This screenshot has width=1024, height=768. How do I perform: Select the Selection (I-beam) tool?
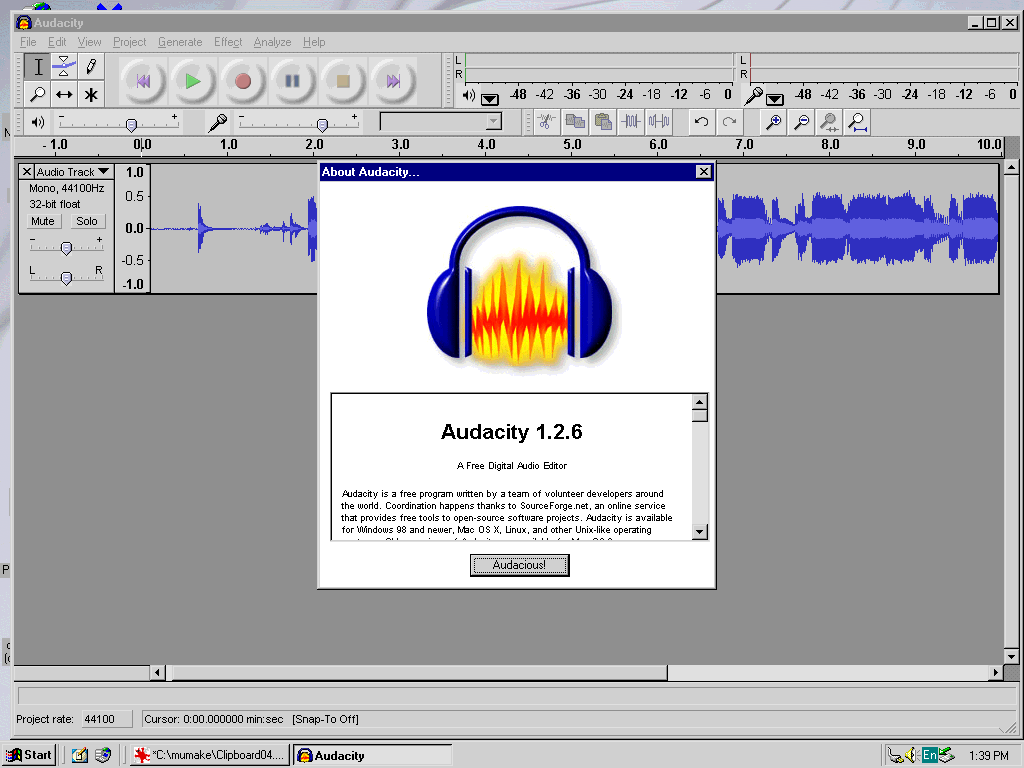[x=38, y=67]
